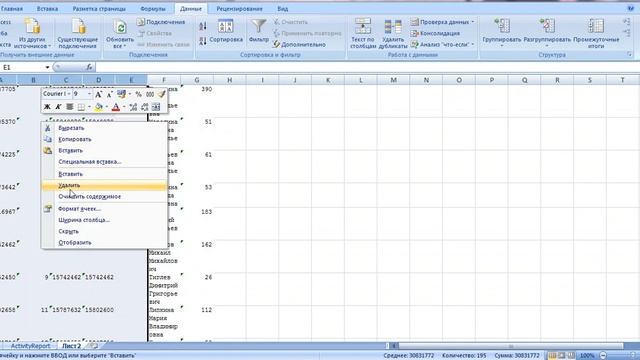Viewport: 640px width, 360px height.
Task: Switch to Normal view in status bar
Action: pyautogui.click(x=553, y=356)
